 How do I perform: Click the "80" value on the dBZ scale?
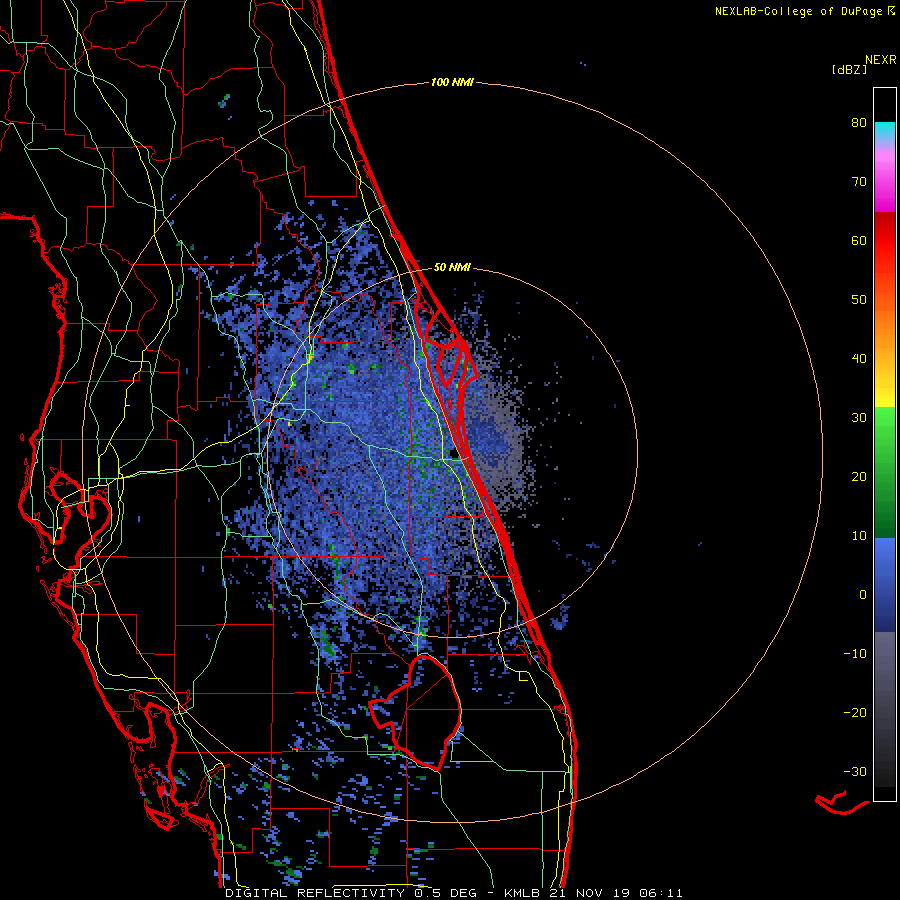pos(859,123)
